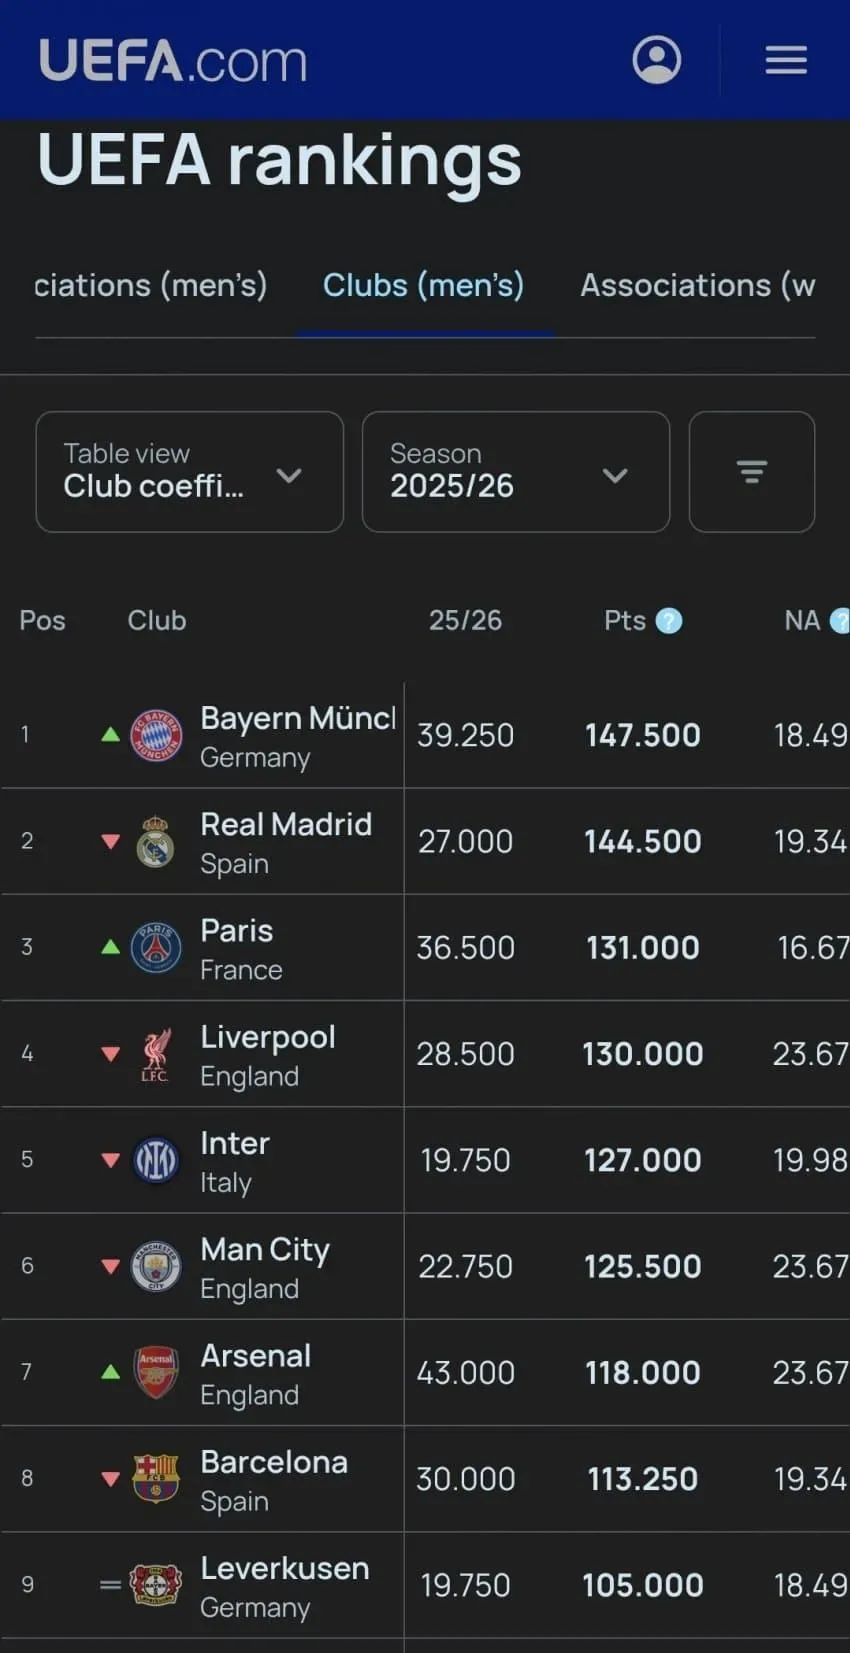Open the Paris club link
The image size is (850, 1653).
(x=236, y=931)
